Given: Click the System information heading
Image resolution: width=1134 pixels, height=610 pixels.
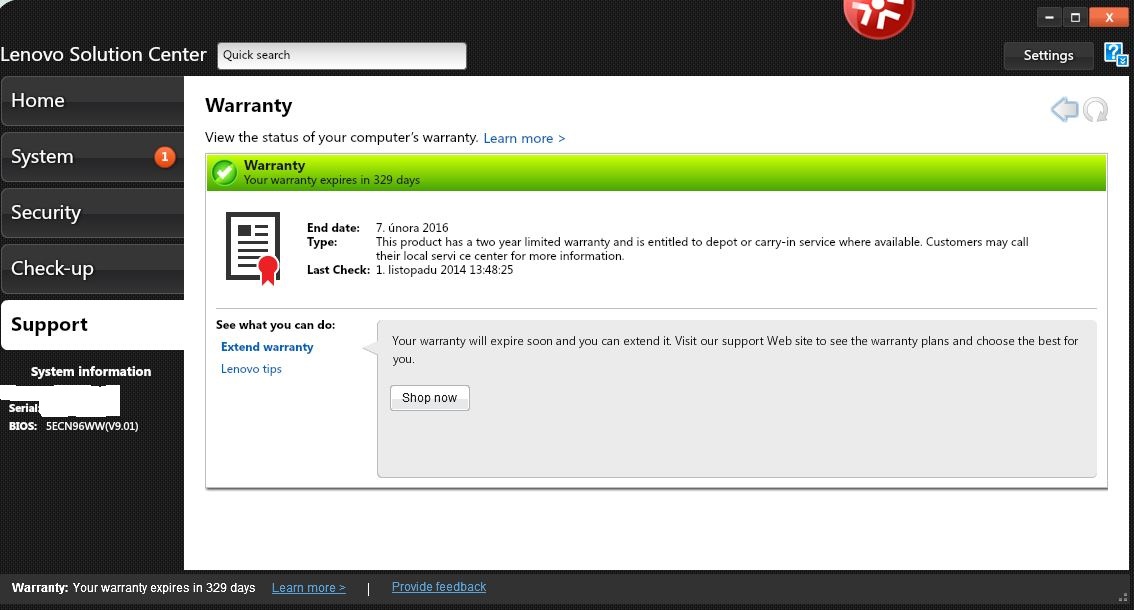Looking at the screenshot, I should [91, 371].
